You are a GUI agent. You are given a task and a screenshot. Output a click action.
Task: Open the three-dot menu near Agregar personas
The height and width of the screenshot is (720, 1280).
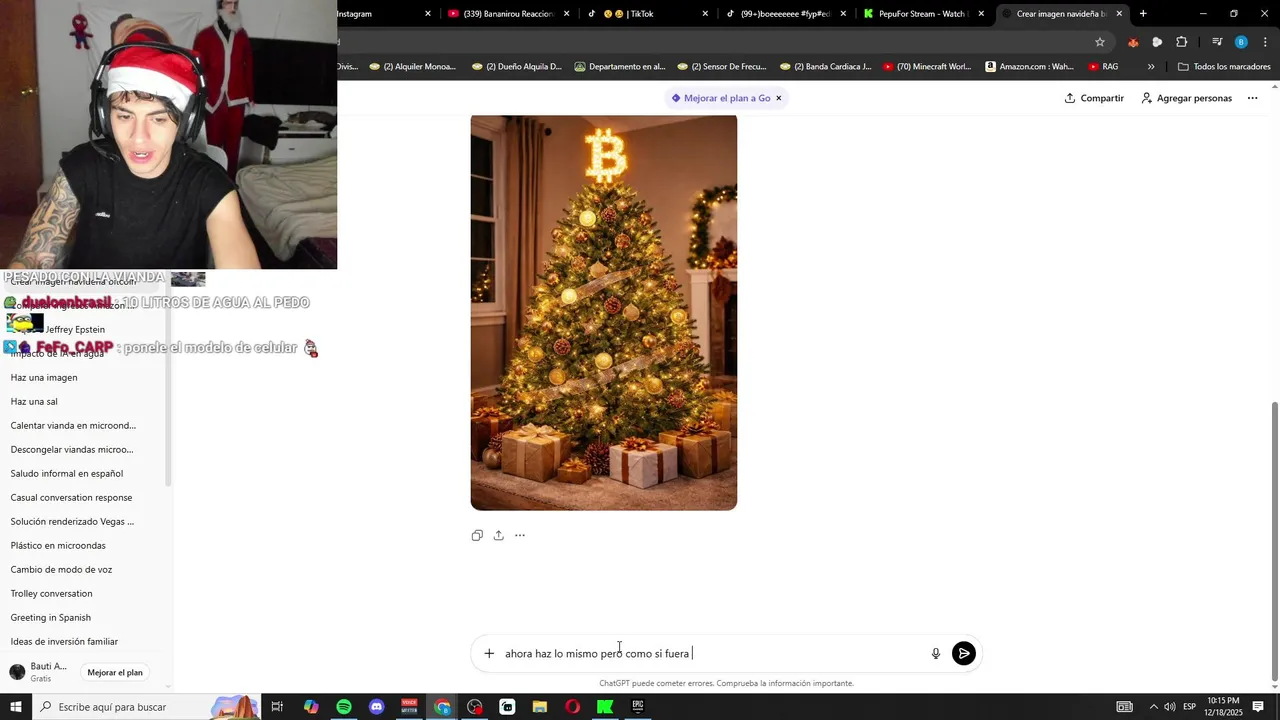pyautogui.click(x=1252, y=98)
